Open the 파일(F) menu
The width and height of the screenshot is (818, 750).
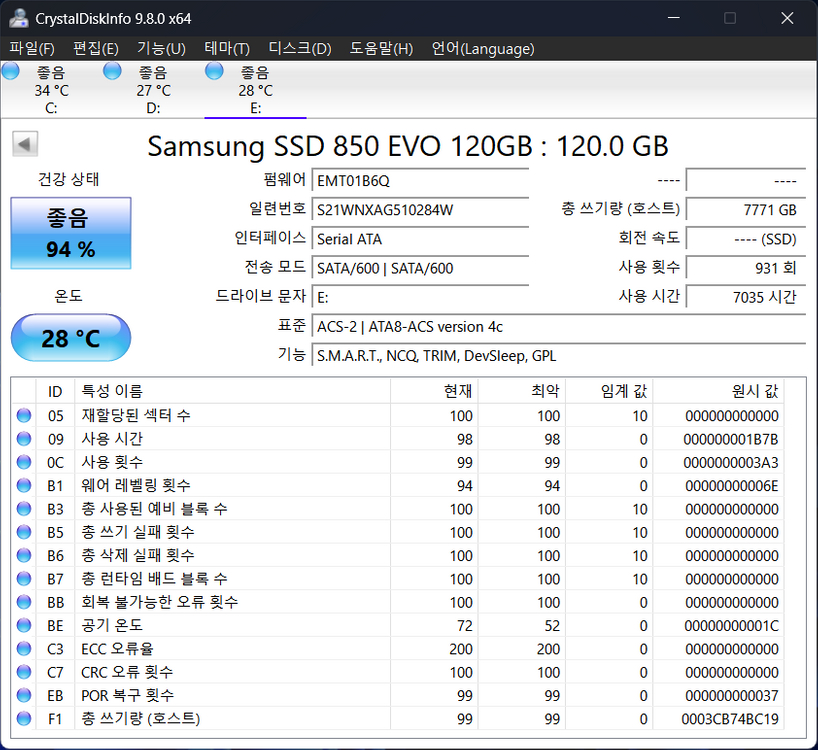32,49
